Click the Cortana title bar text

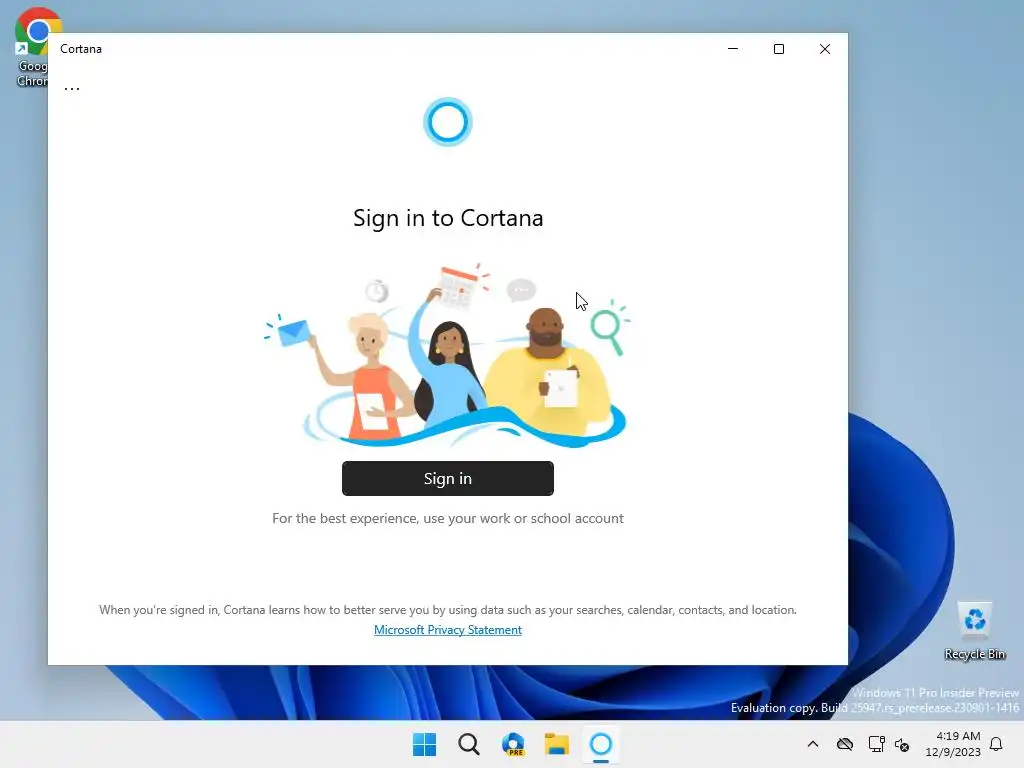click(81, 49)
